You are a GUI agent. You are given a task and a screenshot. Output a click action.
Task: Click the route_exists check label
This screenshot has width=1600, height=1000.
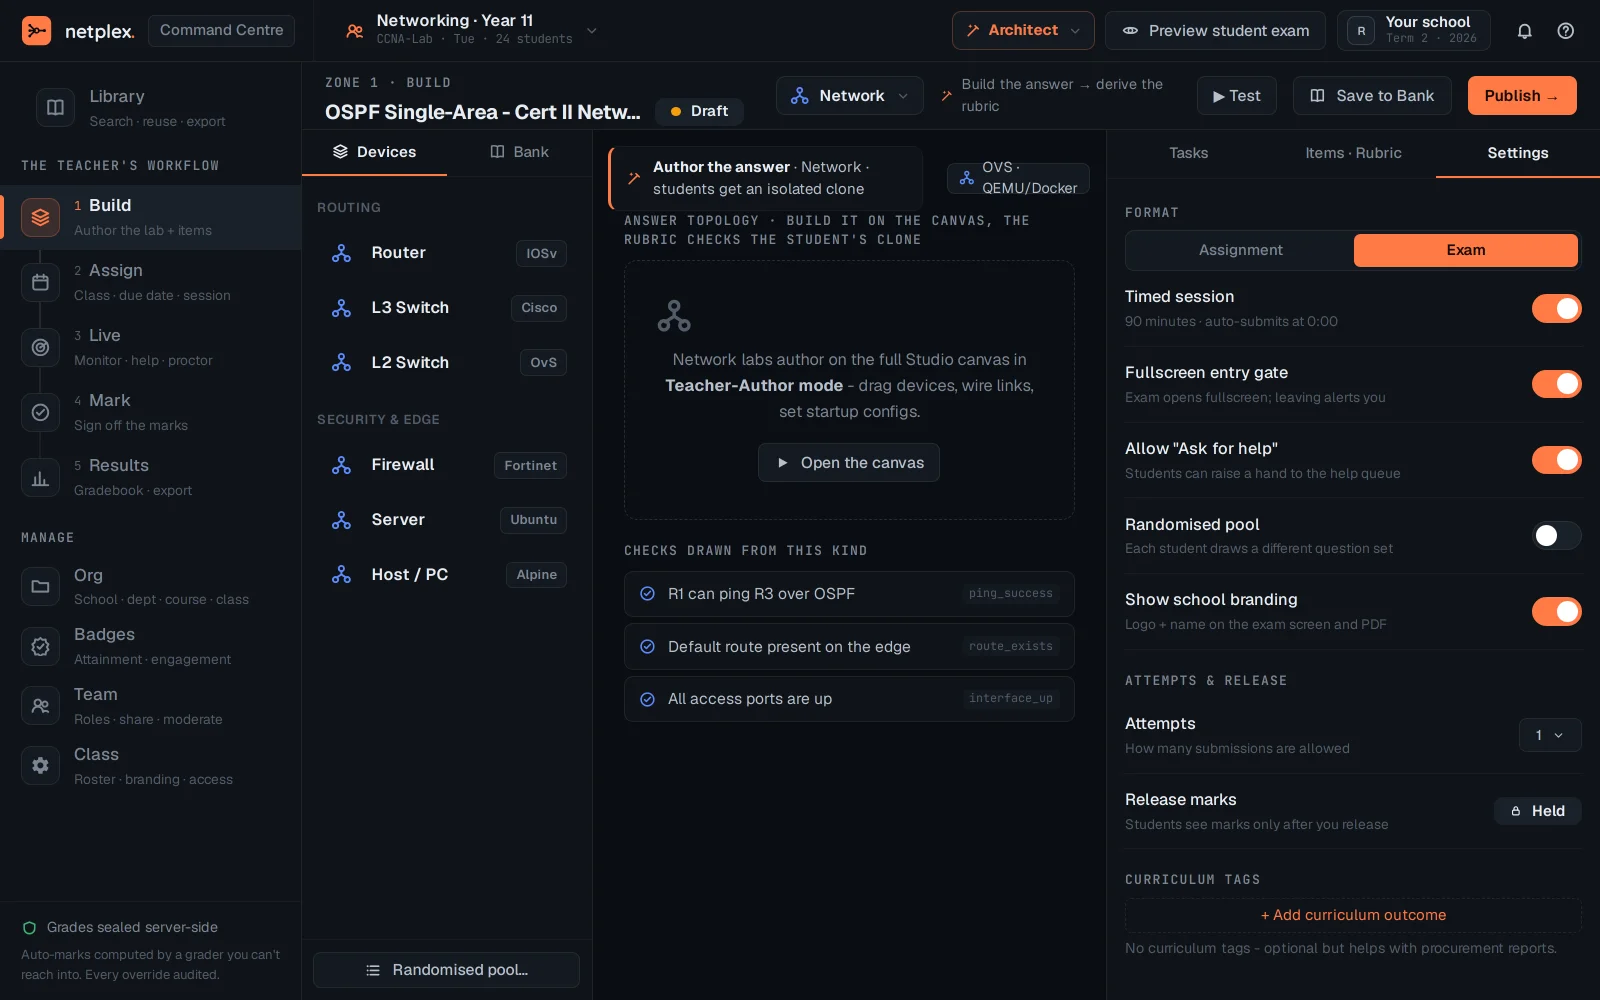[1010, 647]
